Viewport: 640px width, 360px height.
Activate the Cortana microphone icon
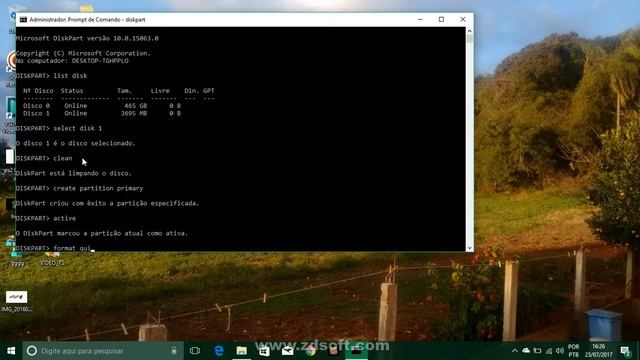coord(174,351)
